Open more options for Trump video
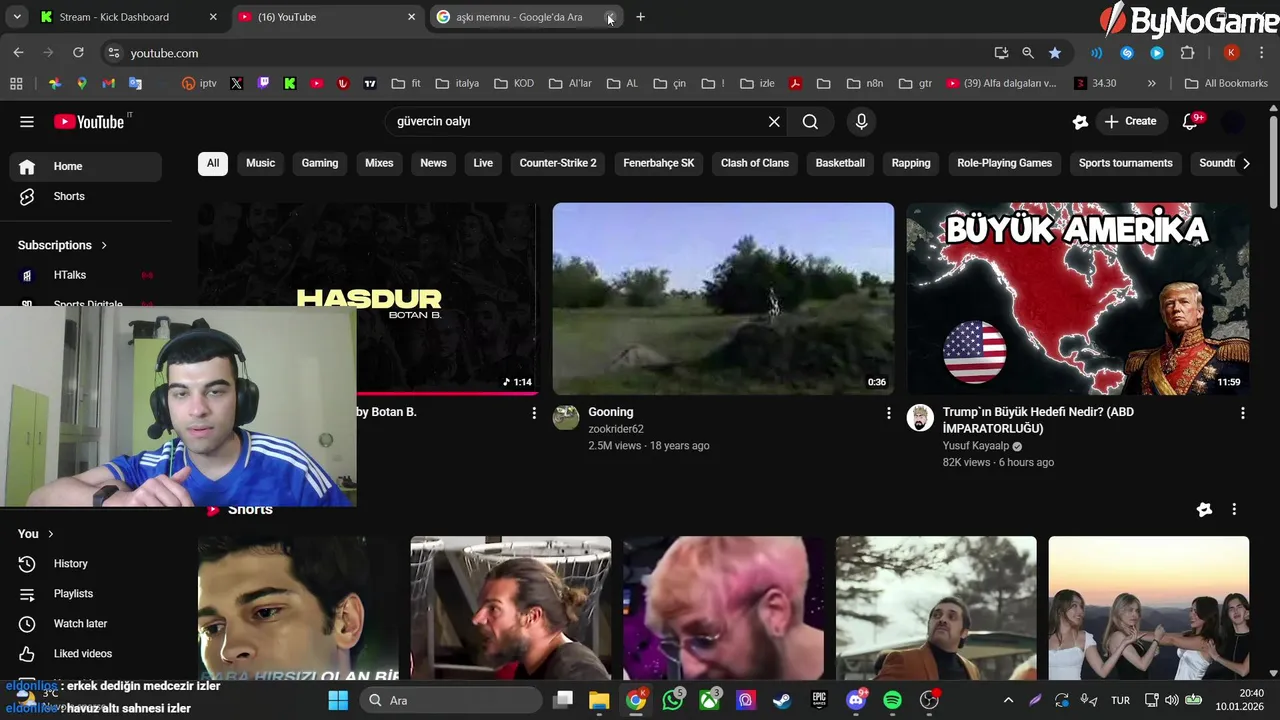The width and height of the screenshot is (1280, 720). click(x=1243, y=413)
